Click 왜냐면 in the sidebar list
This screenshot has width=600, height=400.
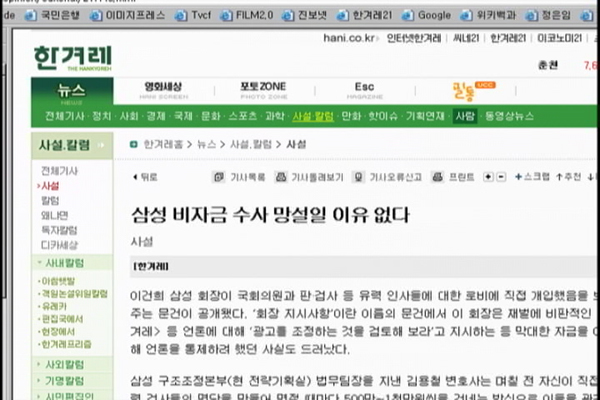click(53, 215)
